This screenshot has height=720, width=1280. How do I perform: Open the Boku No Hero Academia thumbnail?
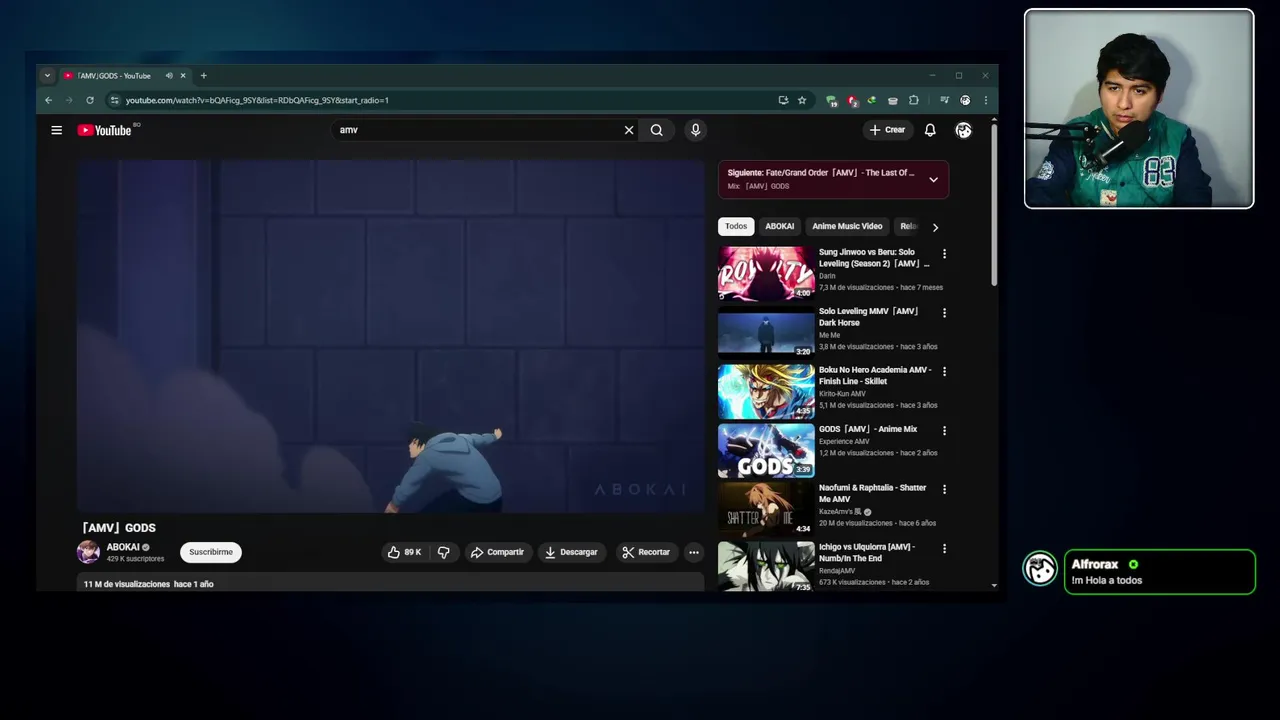pyautogui.click(x=766, y=391)
